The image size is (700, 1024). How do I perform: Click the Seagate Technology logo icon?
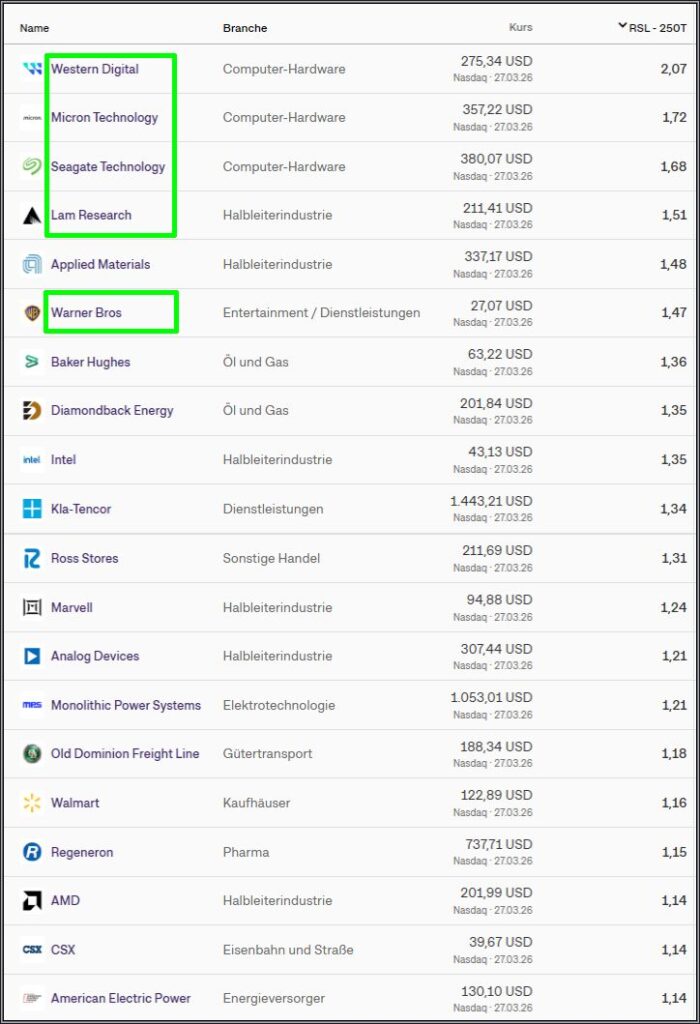click(32, 167)
